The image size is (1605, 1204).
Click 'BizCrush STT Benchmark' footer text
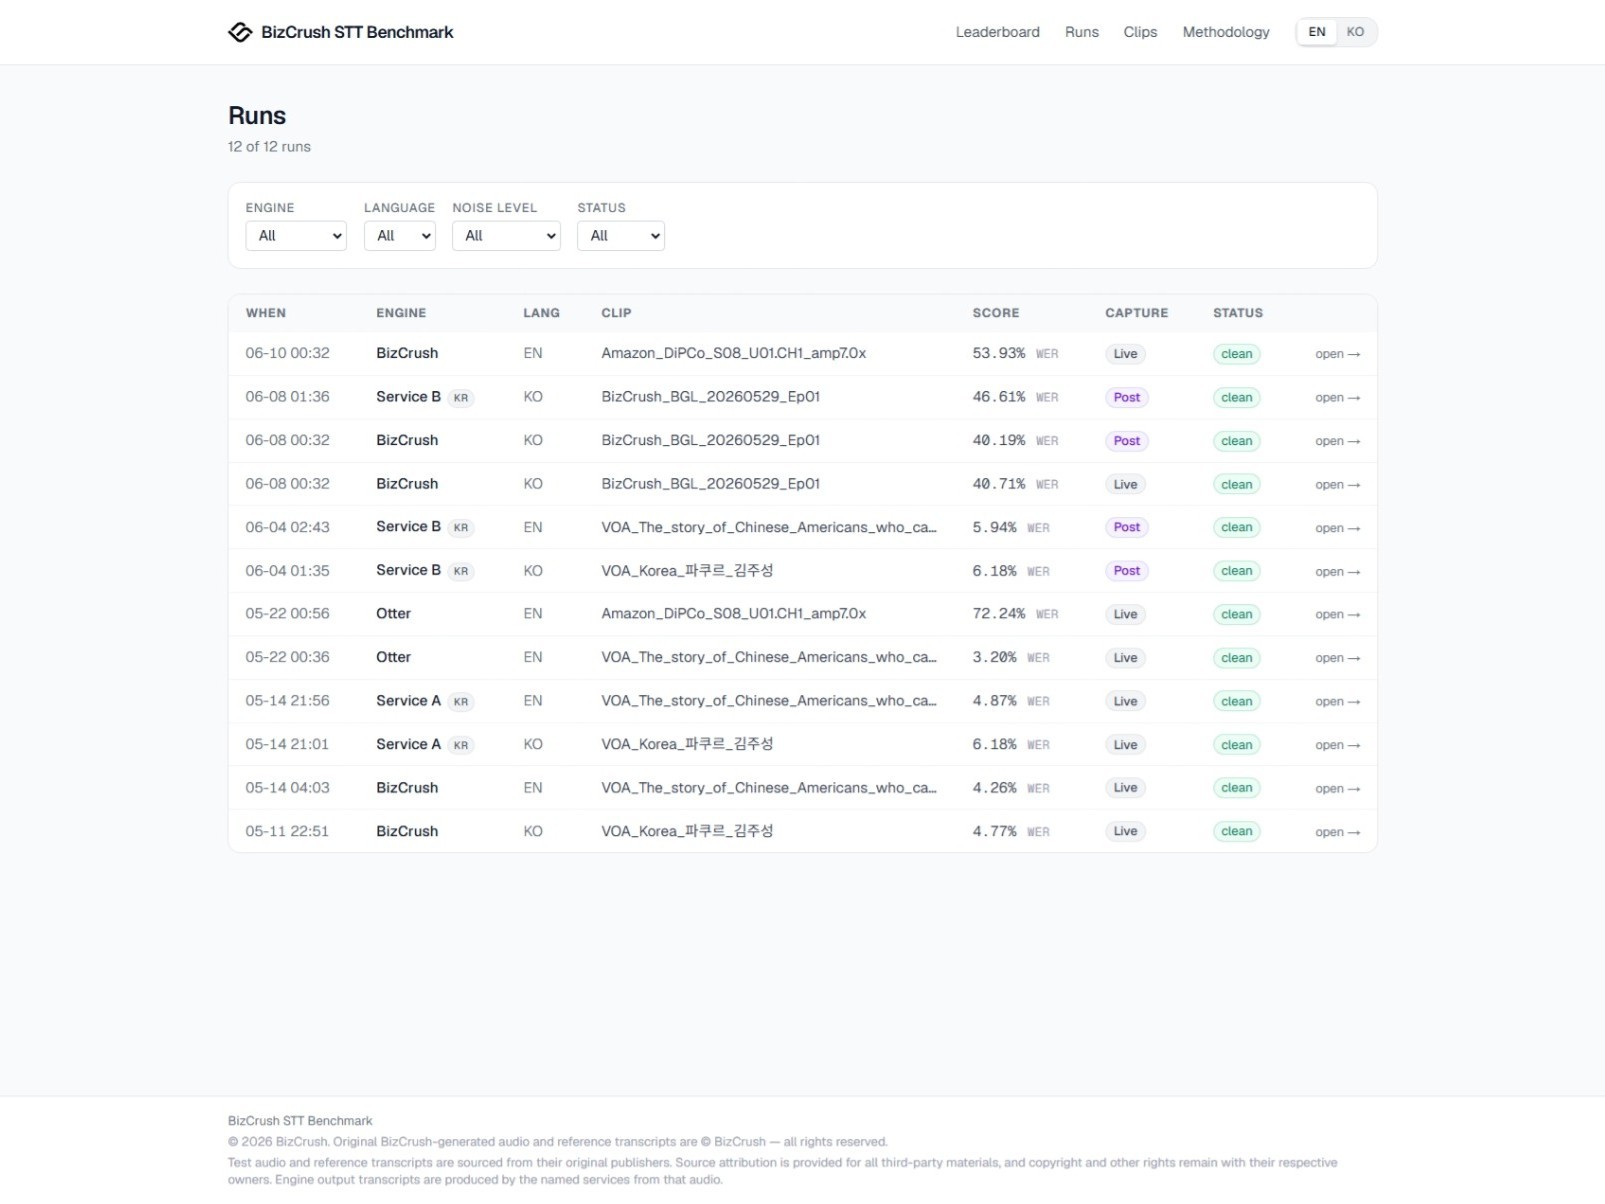[300, 1121]
